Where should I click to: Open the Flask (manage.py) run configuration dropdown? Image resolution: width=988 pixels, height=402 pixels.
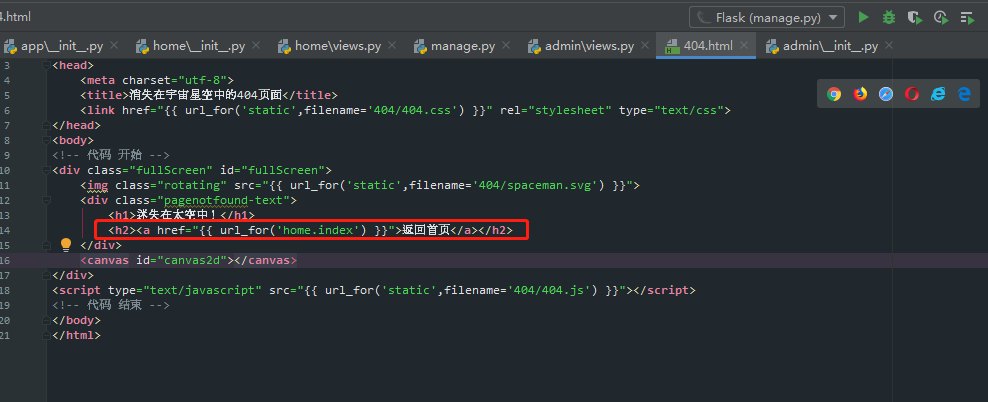(x=767, y=18)
